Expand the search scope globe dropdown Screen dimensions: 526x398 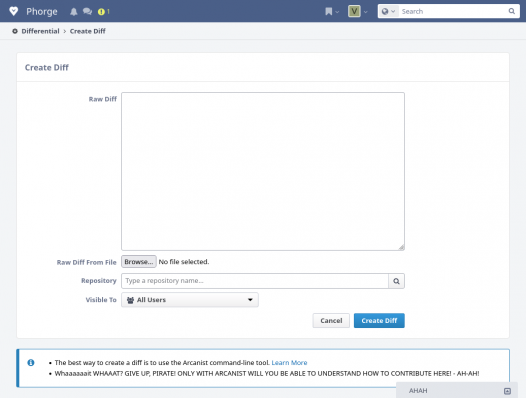pos(388,11)
